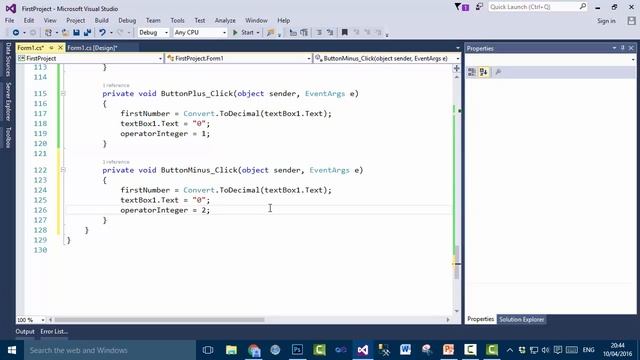Uncomment the selected lines icon
This screenshot has width=640, height=360.
point(330,33)
